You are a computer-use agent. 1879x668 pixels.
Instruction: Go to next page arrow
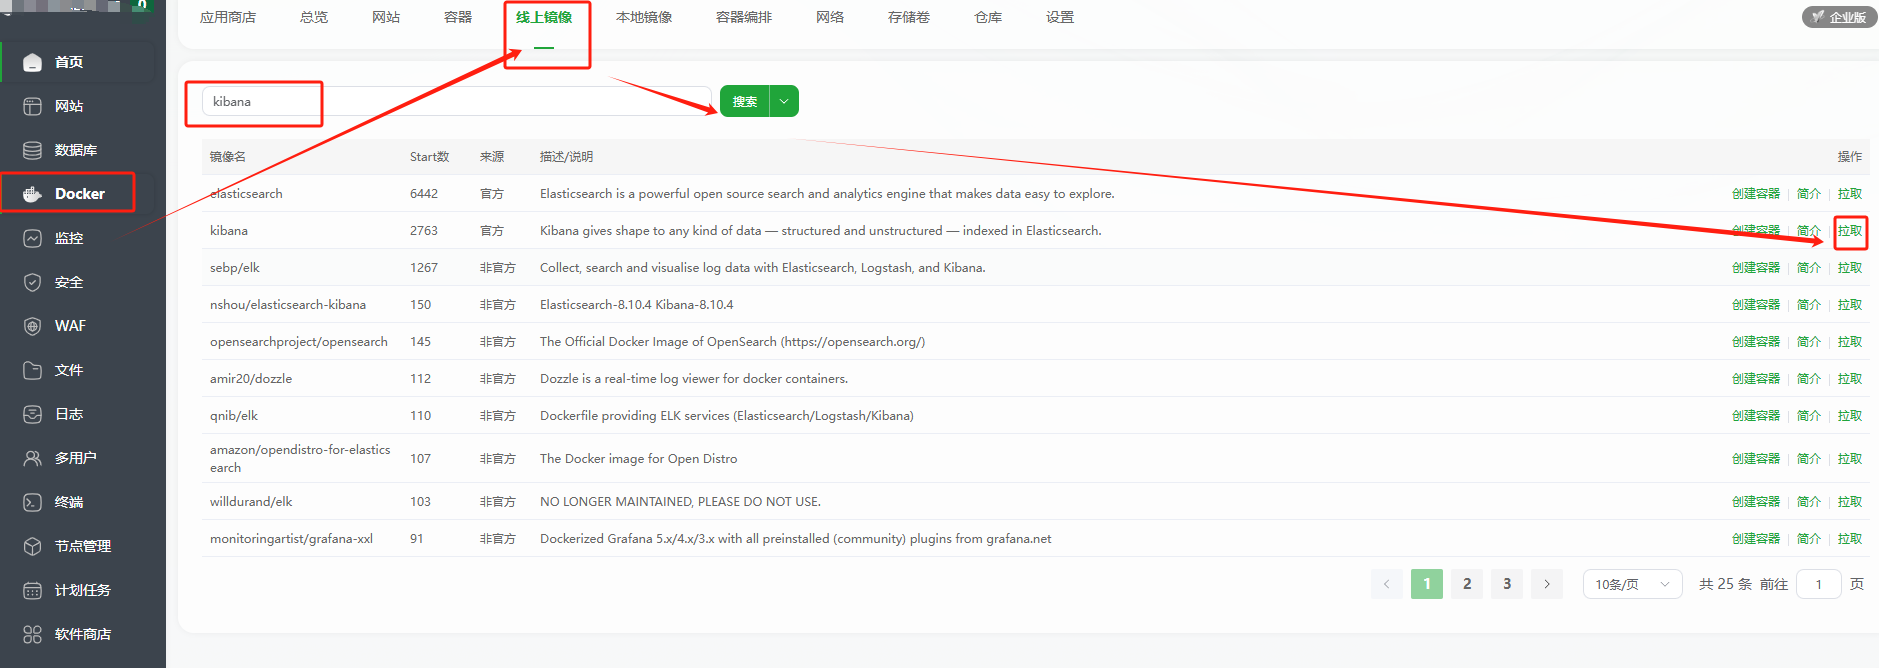1547,584
